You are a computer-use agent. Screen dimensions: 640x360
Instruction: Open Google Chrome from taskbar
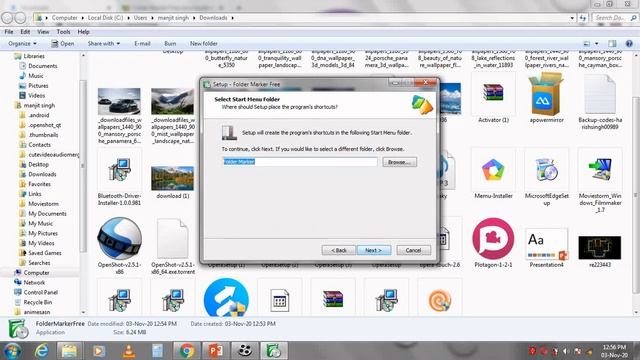pos(187,351)
